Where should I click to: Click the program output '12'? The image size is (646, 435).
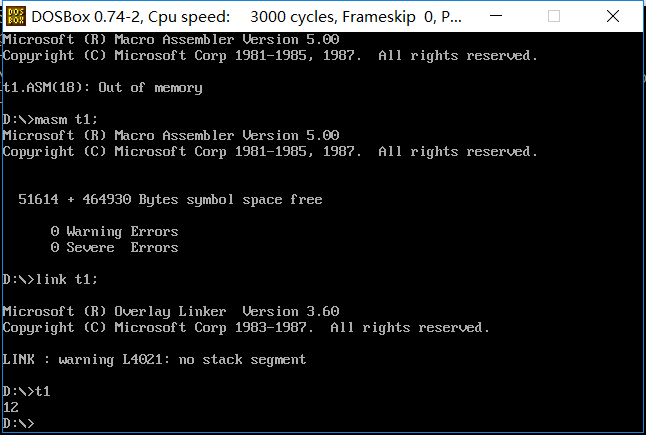point(11,407)
